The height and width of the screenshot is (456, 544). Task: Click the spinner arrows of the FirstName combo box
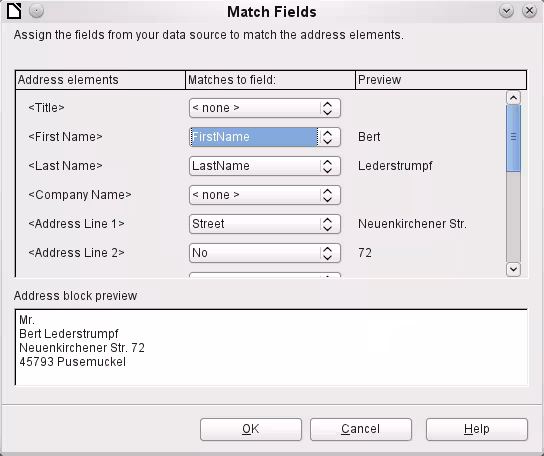point(327,137)
